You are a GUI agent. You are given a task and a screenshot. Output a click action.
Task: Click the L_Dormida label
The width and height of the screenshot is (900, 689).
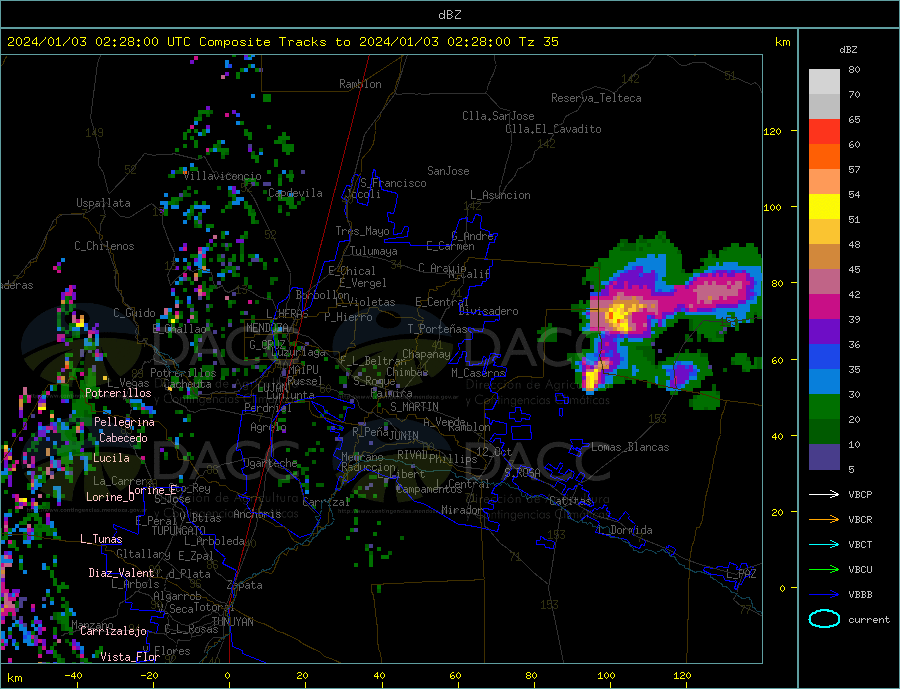point(624,529)
